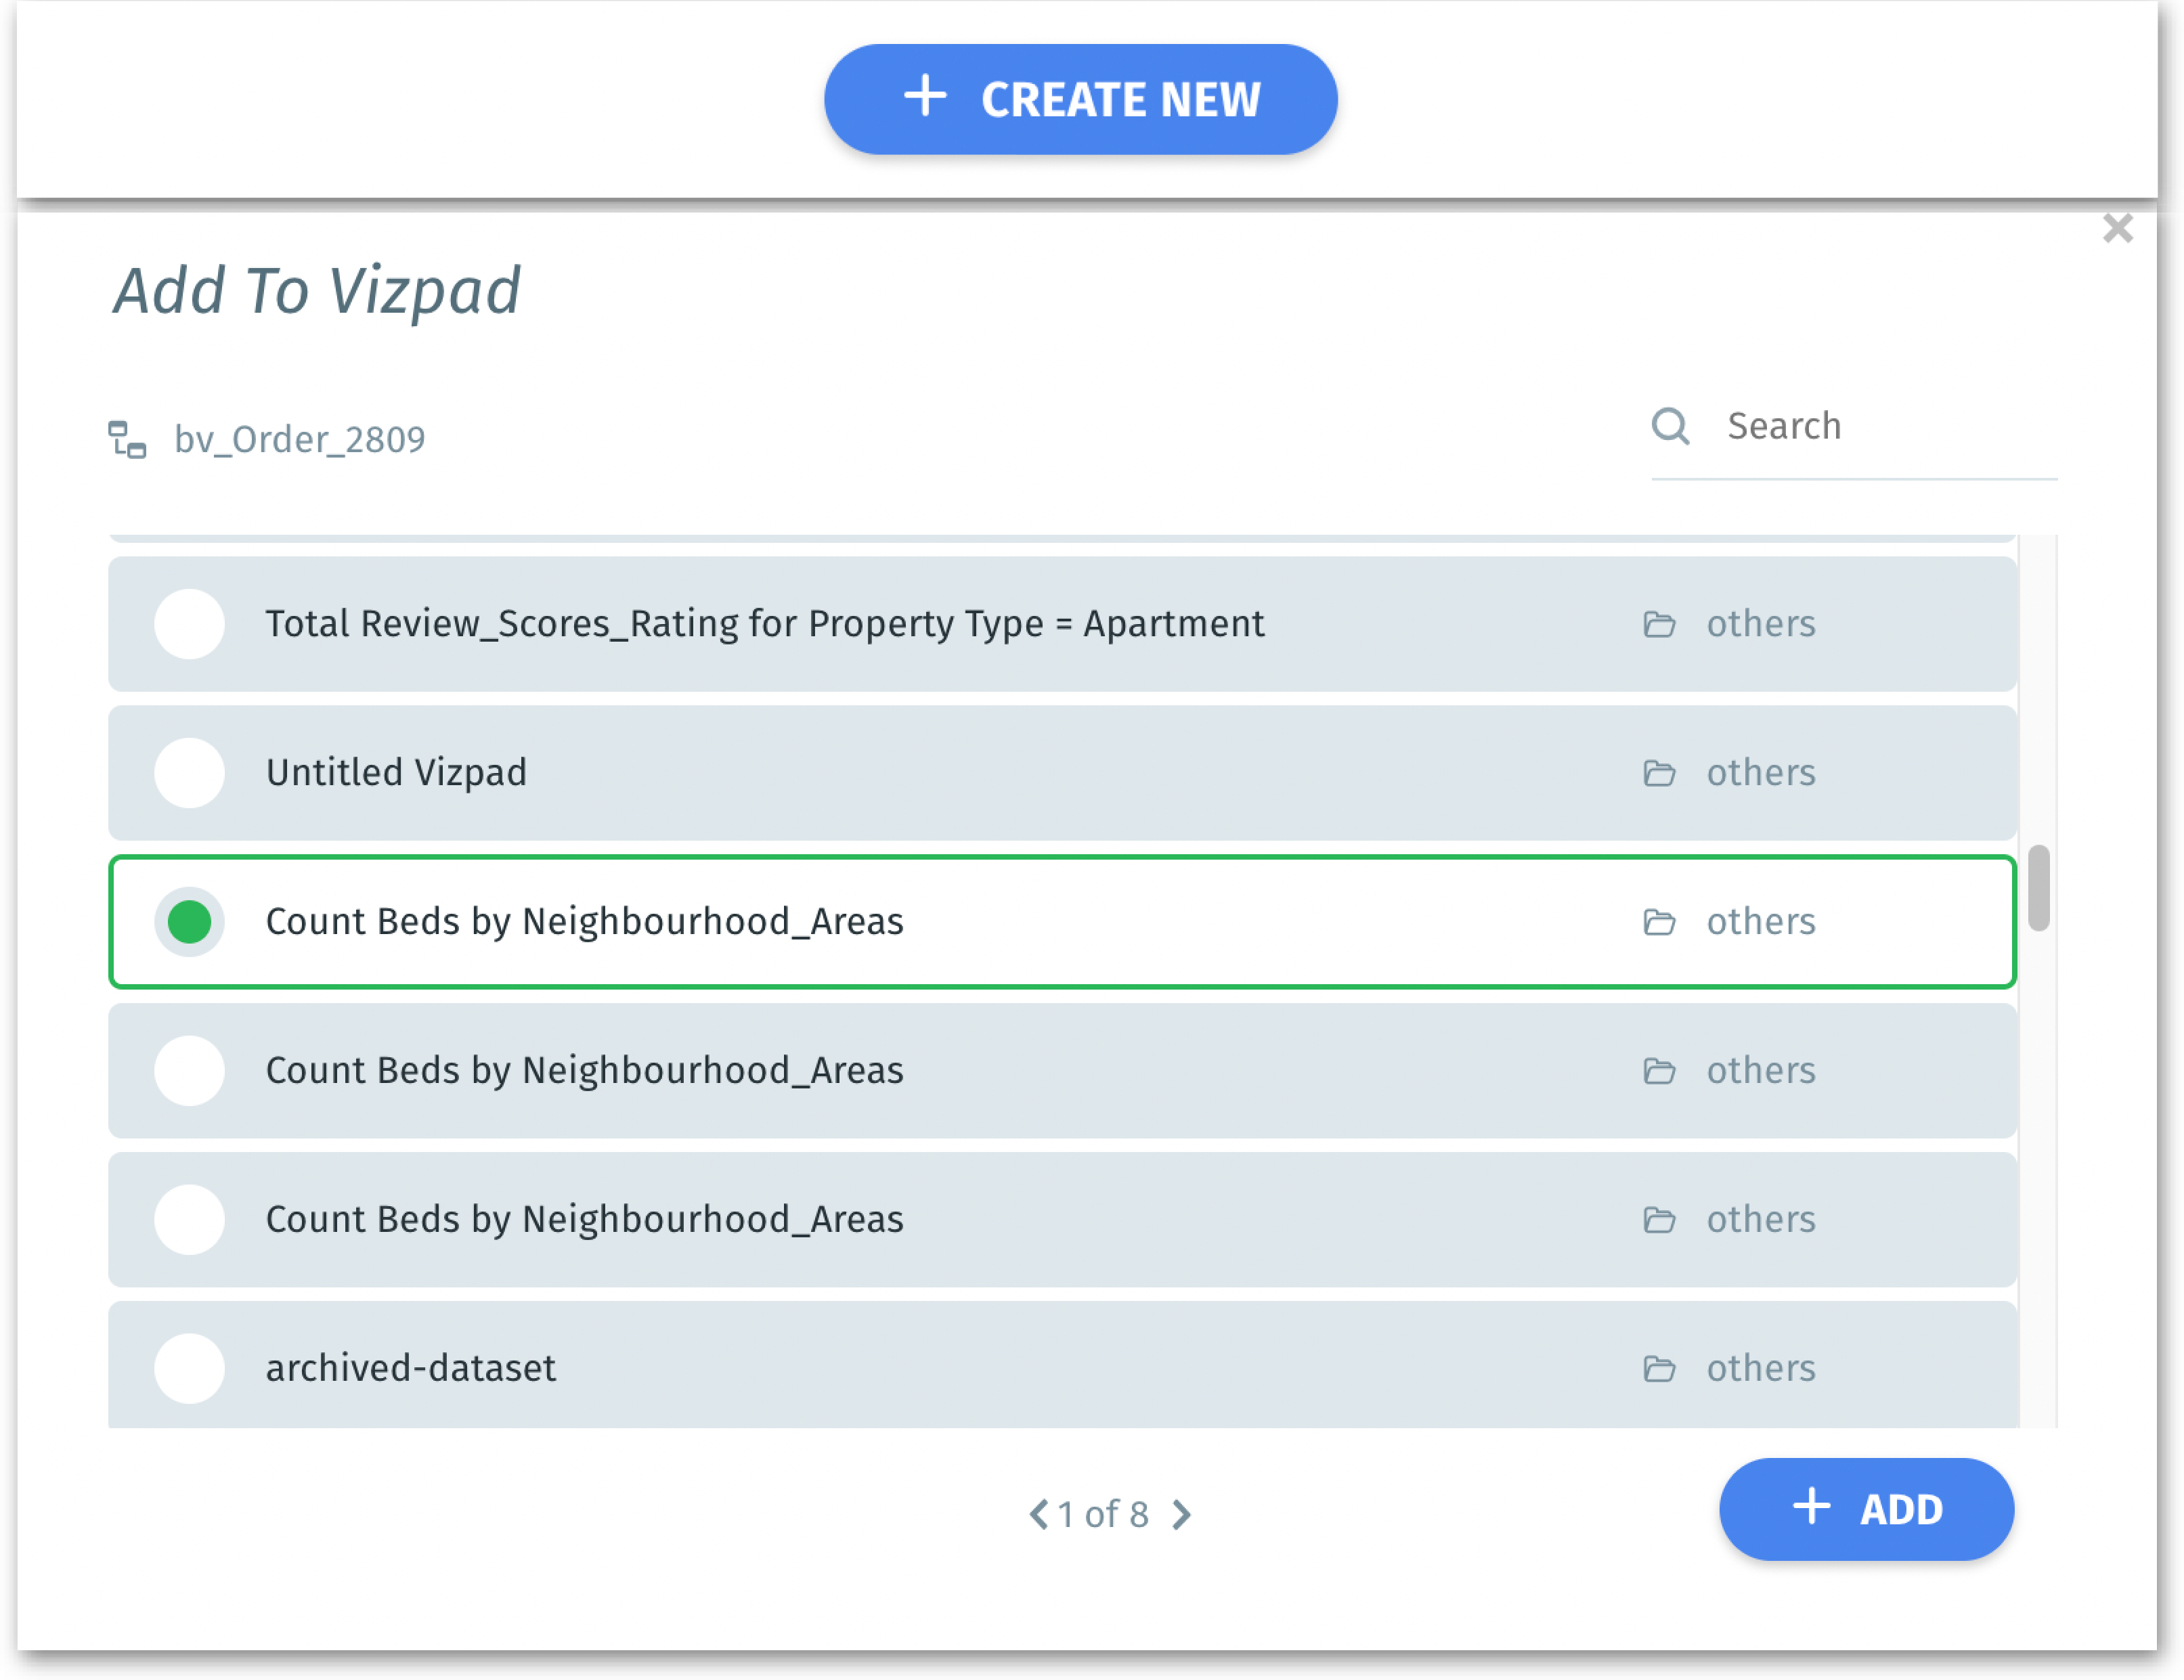Click folder icon on archived-dataset row
The height and width of the screenshot is (1680, 2184).
[x=1659, y=1368]
